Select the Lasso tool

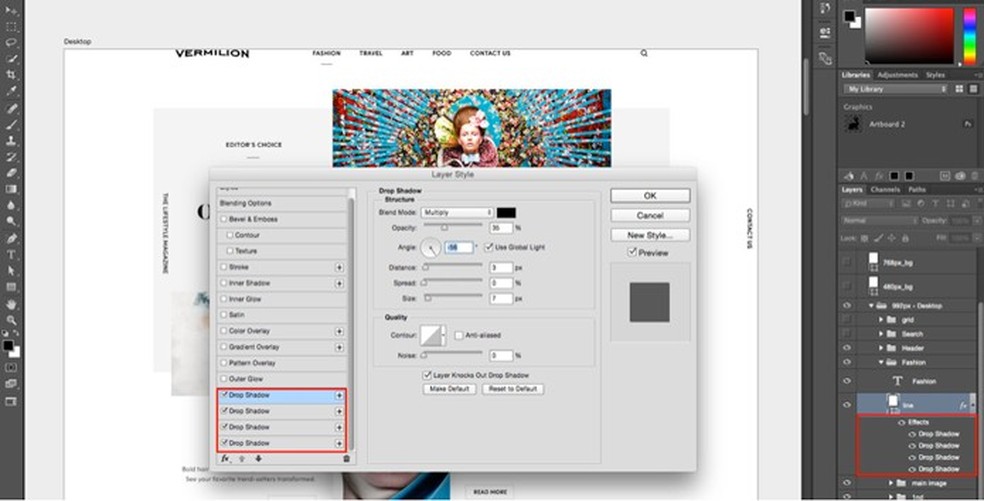11,43
